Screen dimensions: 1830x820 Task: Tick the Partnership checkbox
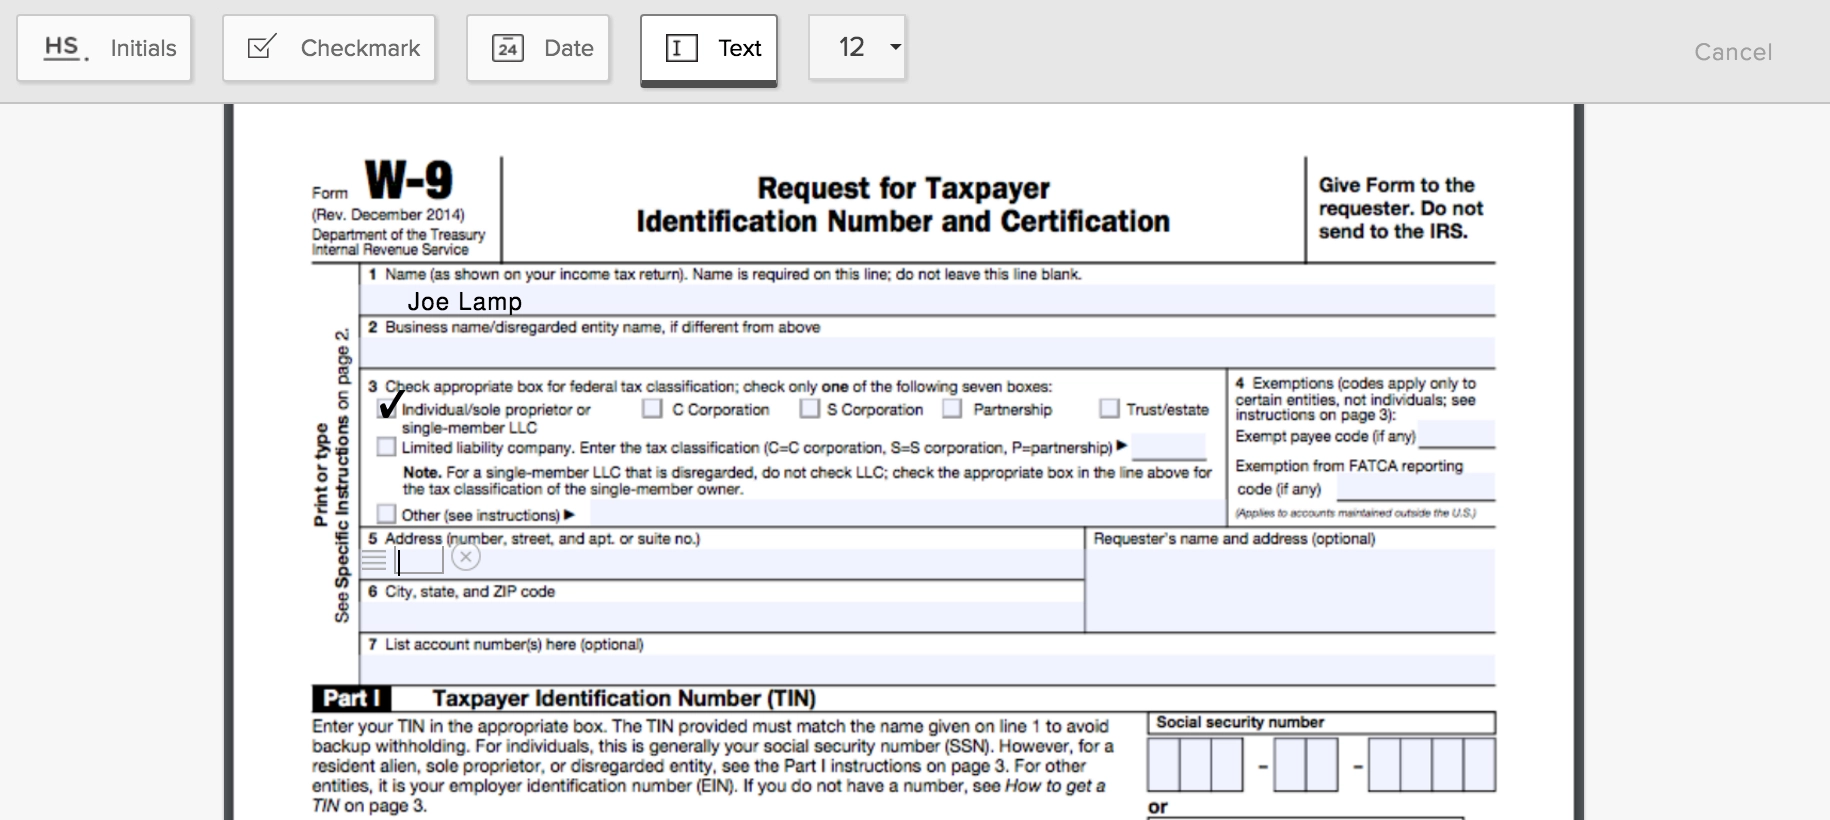952,408
